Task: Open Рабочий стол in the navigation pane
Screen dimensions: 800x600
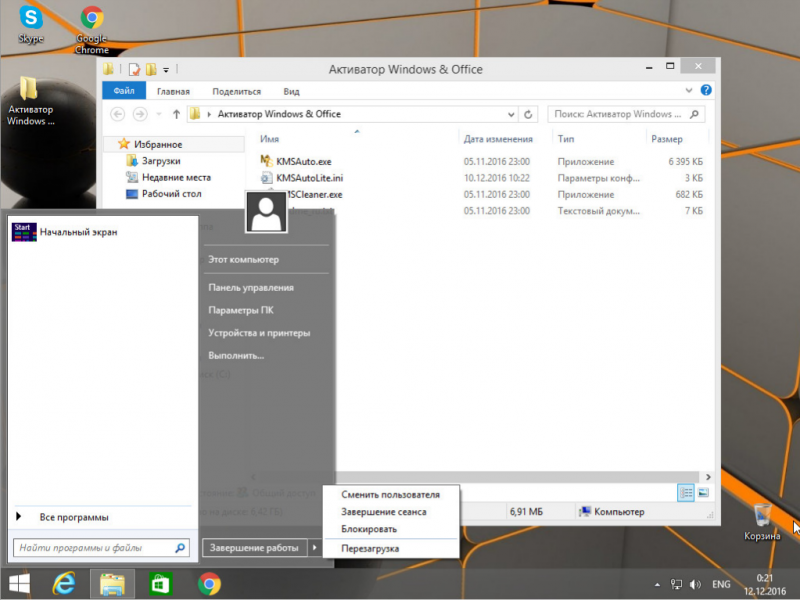Action: (171, 193)
